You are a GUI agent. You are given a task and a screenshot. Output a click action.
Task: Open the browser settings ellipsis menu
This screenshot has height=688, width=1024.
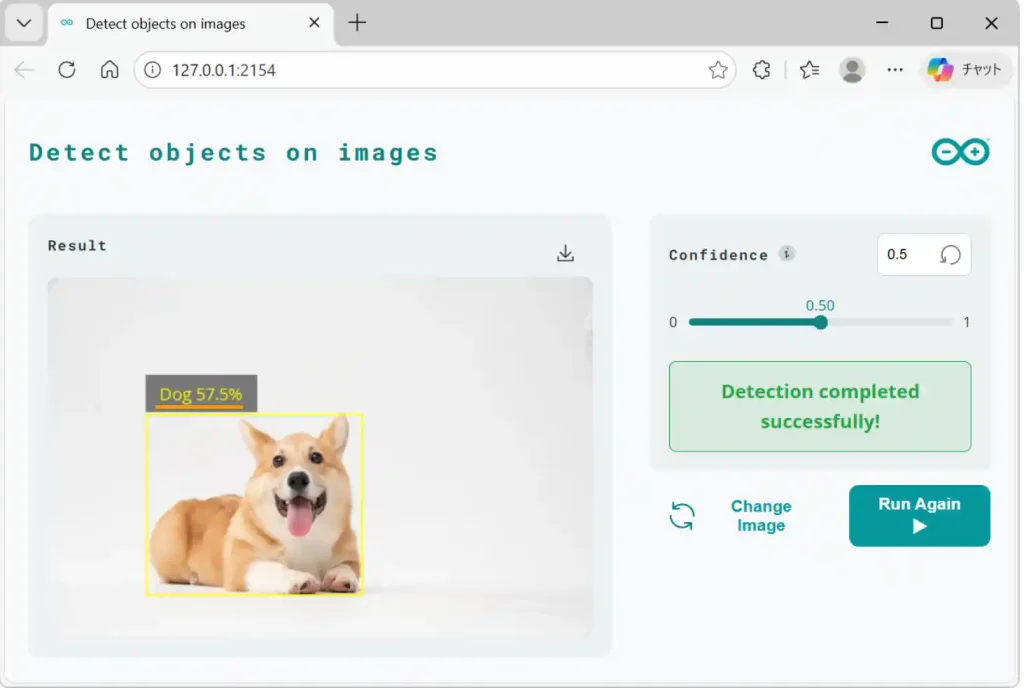tap(895, 69)
